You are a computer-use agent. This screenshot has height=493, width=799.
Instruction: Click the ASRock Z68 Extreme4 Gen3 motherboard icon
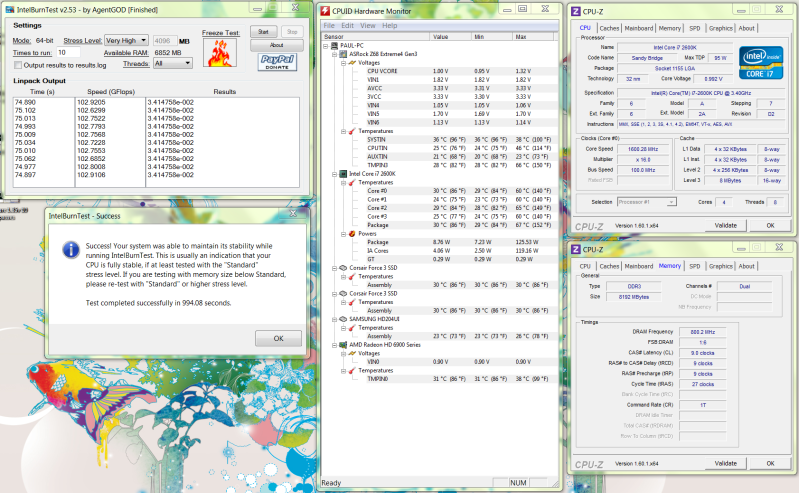343,54
